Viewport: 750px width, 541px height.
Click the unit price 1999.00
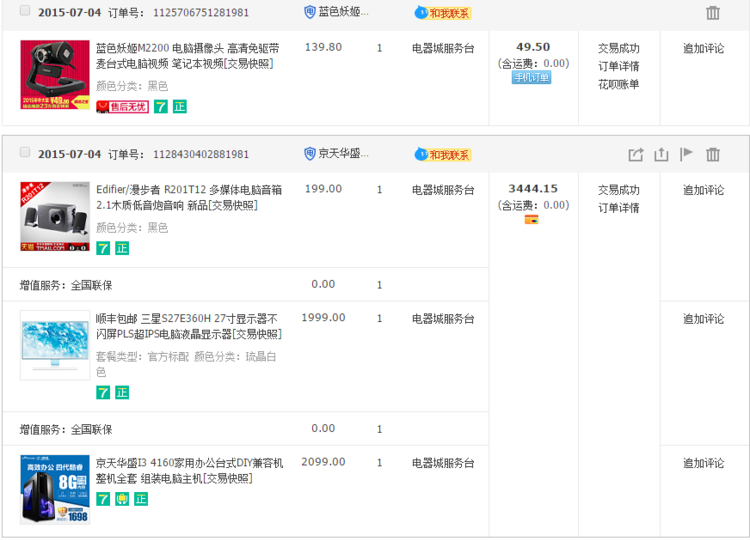click(x=323, y=318)
